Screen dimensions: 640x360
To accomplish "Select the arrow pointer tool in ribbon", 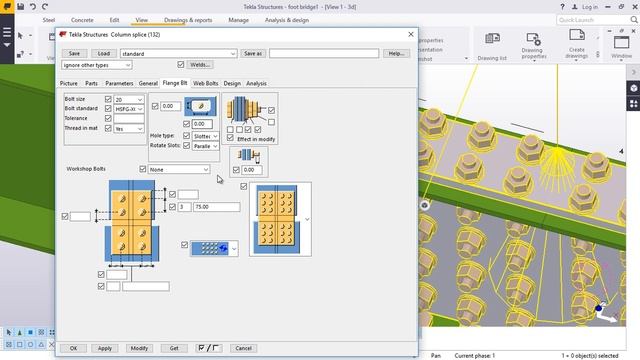I will tap(20, 36).
